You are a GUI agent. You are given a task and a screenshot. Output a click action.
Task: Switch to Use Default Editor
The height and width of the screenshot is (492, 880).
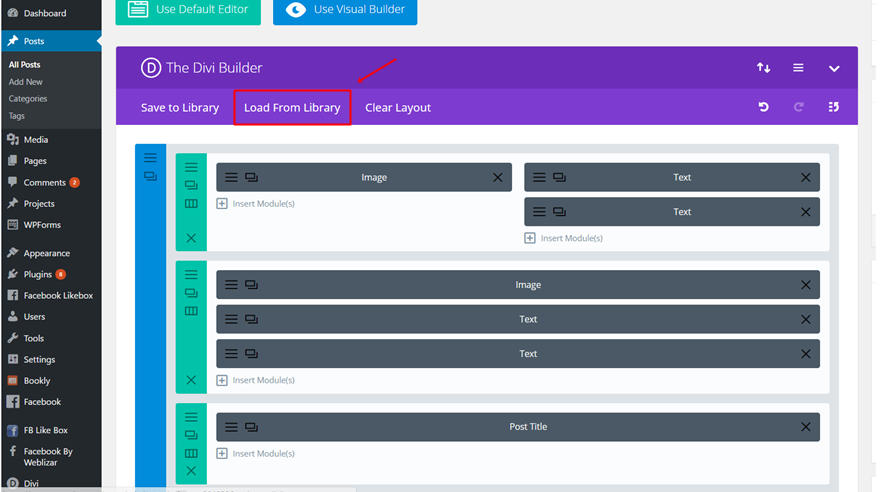click(188, 10)
